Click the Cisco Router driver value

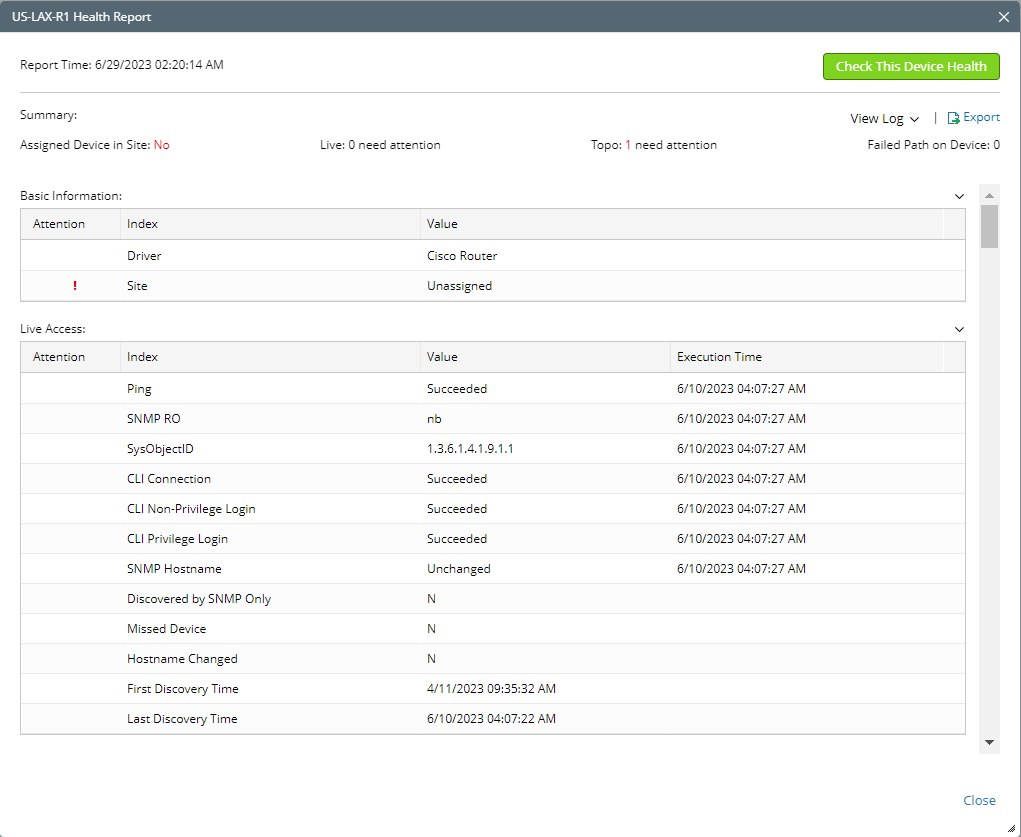pos(461,256)
